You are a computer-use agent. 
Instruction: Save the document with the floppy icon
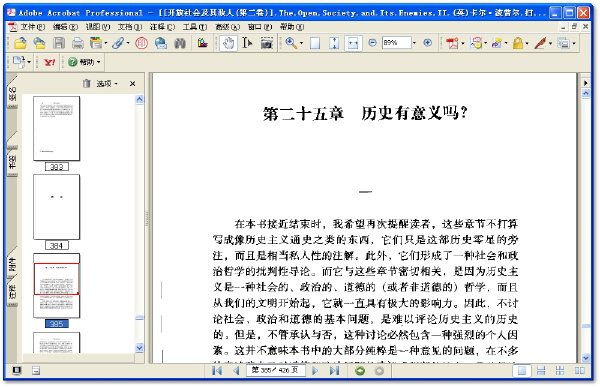pyautogui.click(x=59, y=42)
